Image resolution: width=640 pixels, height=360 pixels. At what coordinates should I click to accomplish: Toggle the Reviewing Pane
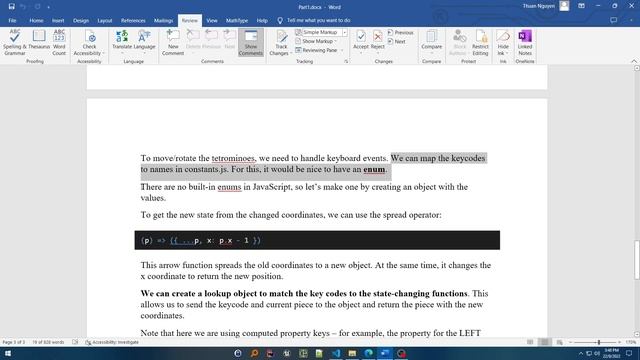click(317, 50)
